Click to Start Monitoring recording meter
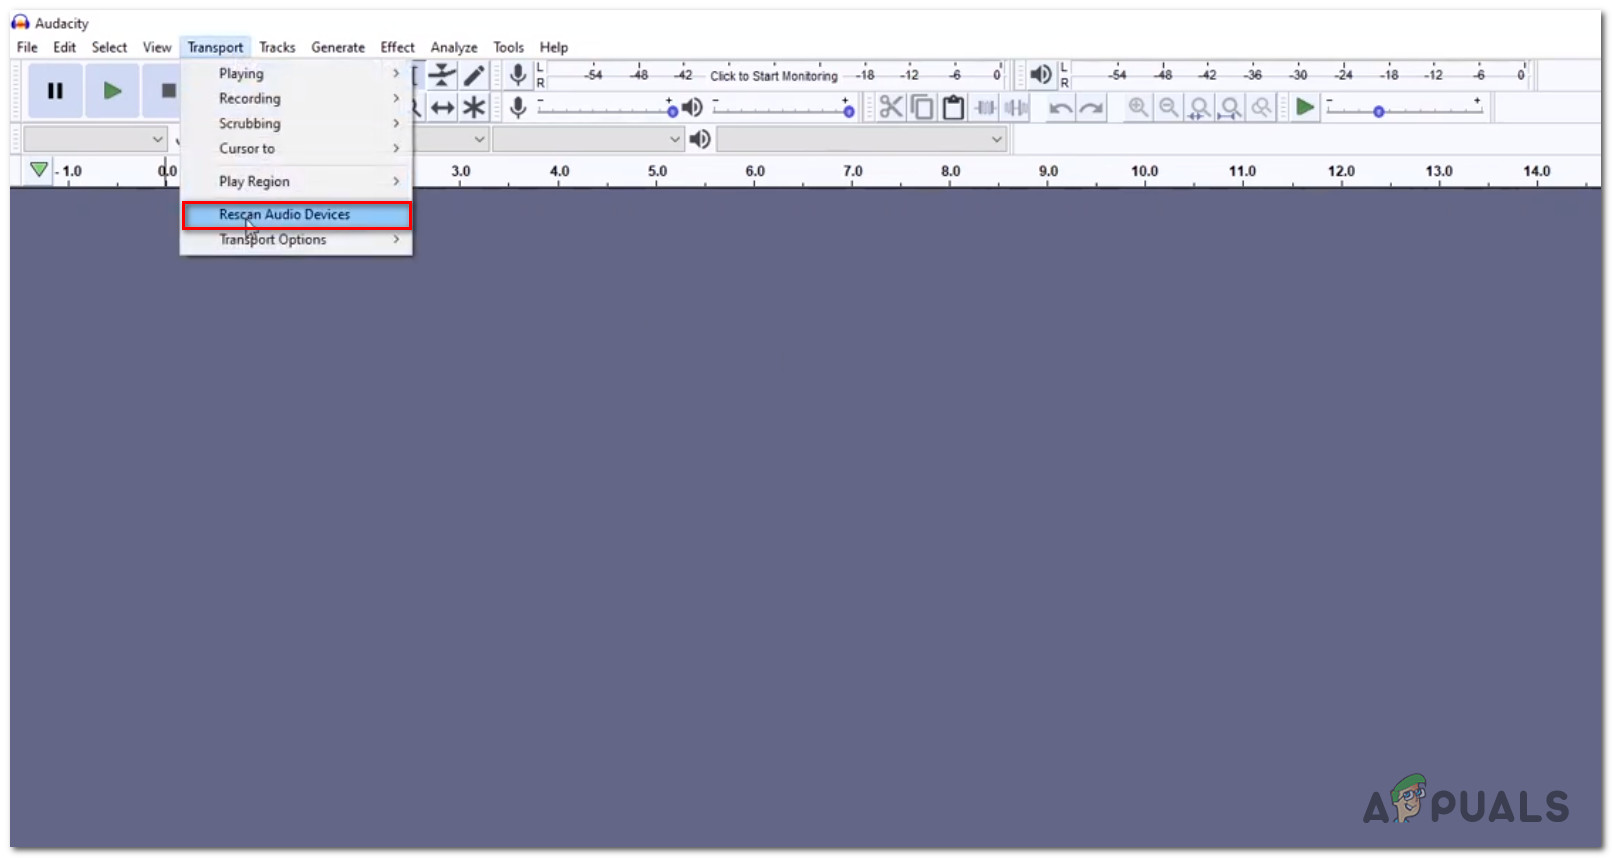The height and width of the screenshot is (858, 1612). tap(774, 76)
